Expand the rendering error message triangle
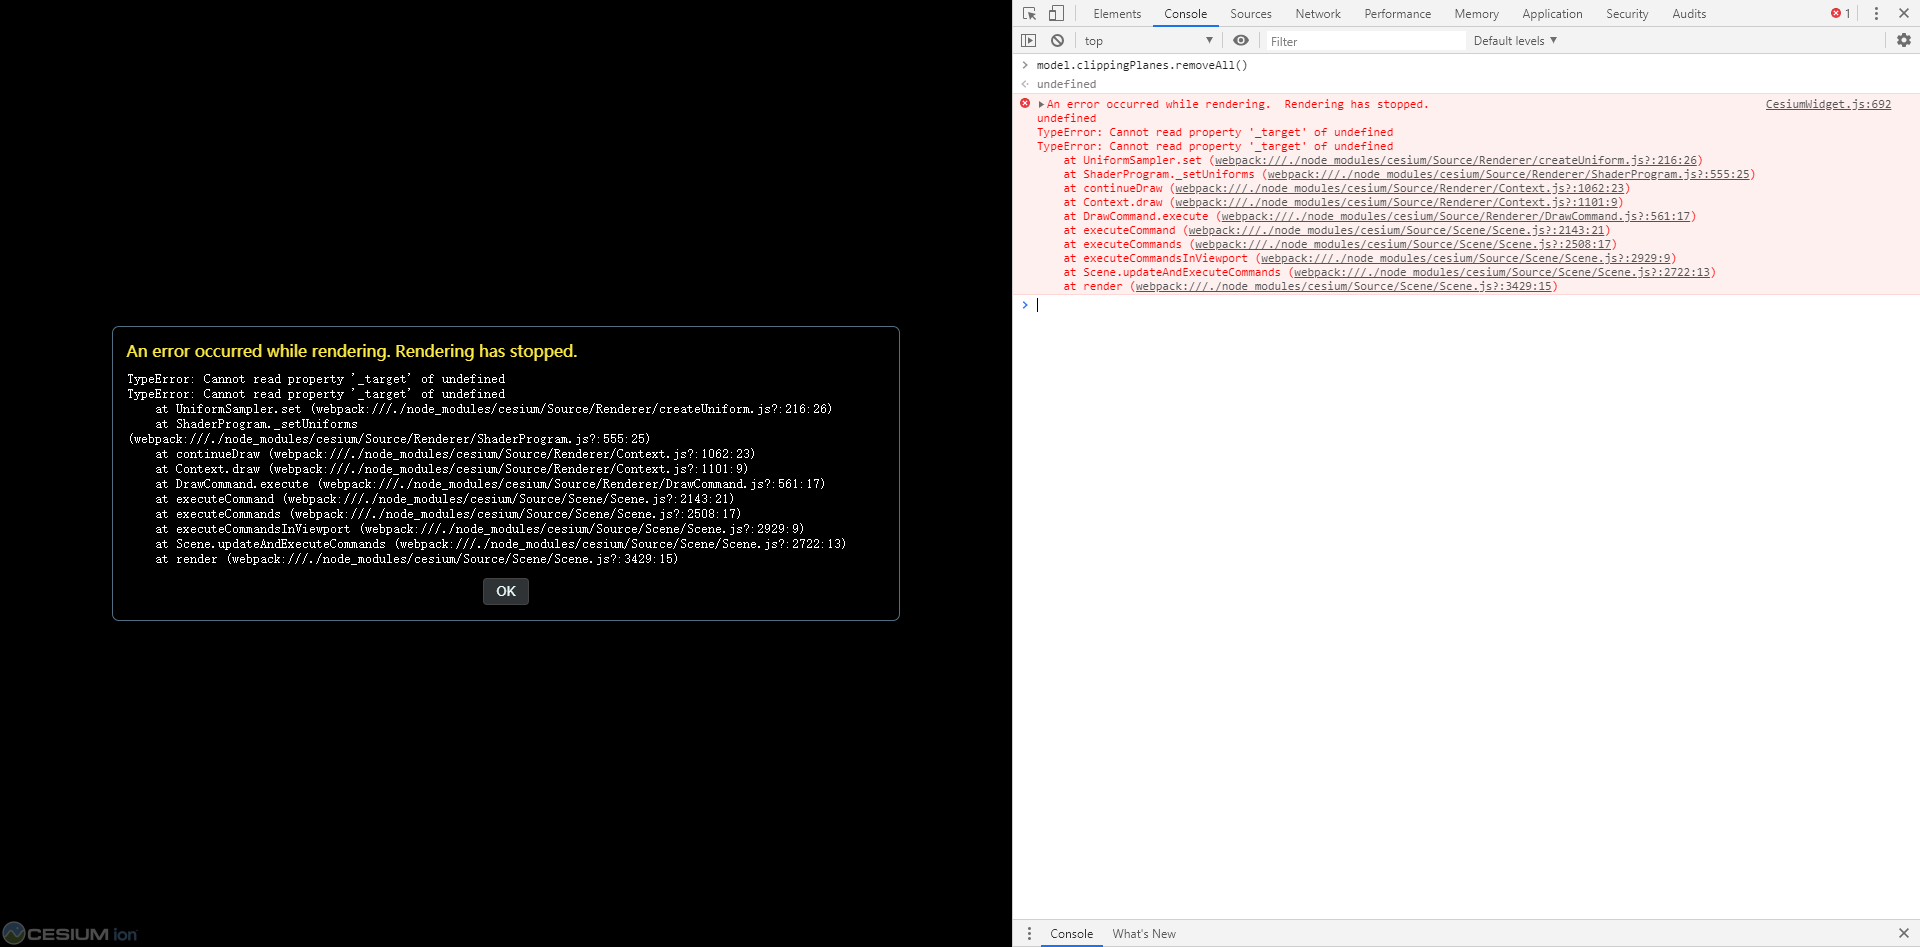Viewport: 1920px width, 947px height. pyautogui.click(x=1041, y=104)
